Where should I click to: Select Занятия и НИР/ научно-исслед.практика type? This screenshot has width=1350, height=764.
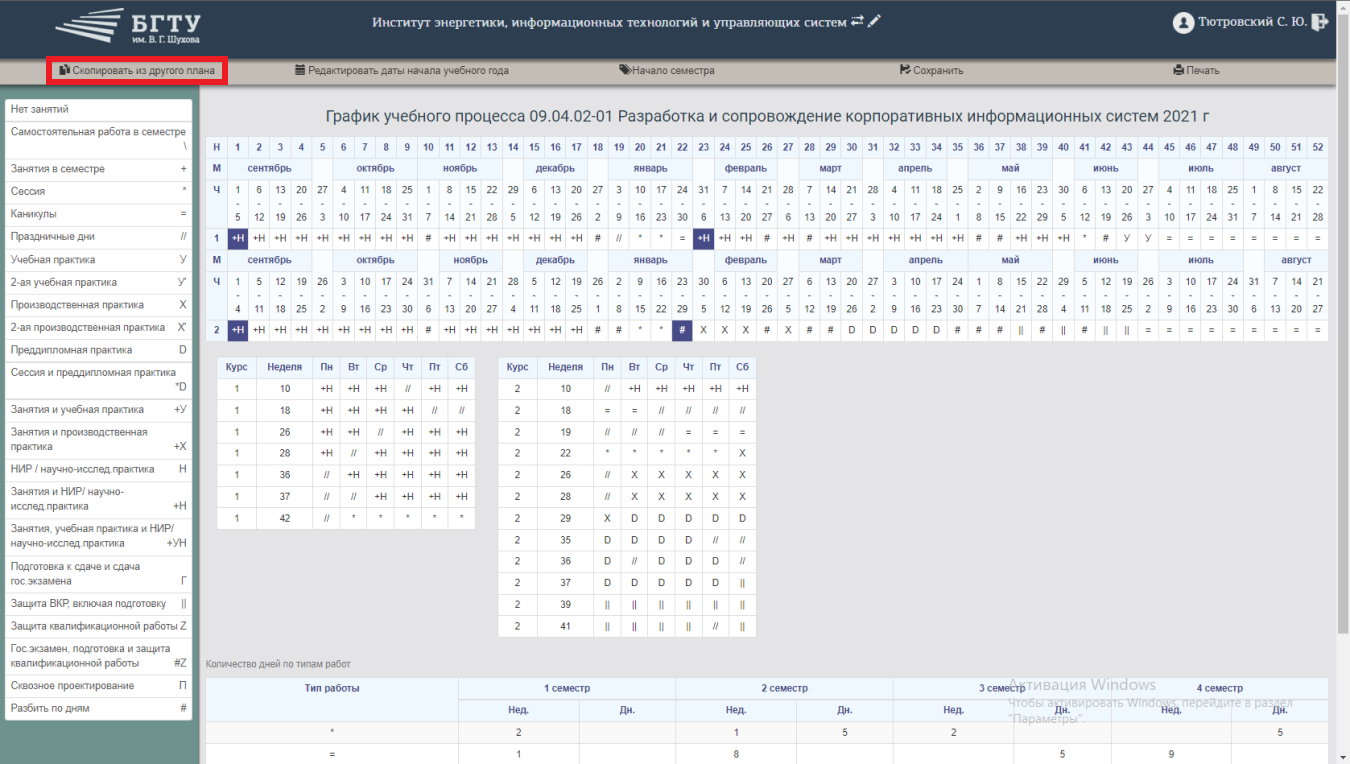pyautogui.click(x=98, y=499)
